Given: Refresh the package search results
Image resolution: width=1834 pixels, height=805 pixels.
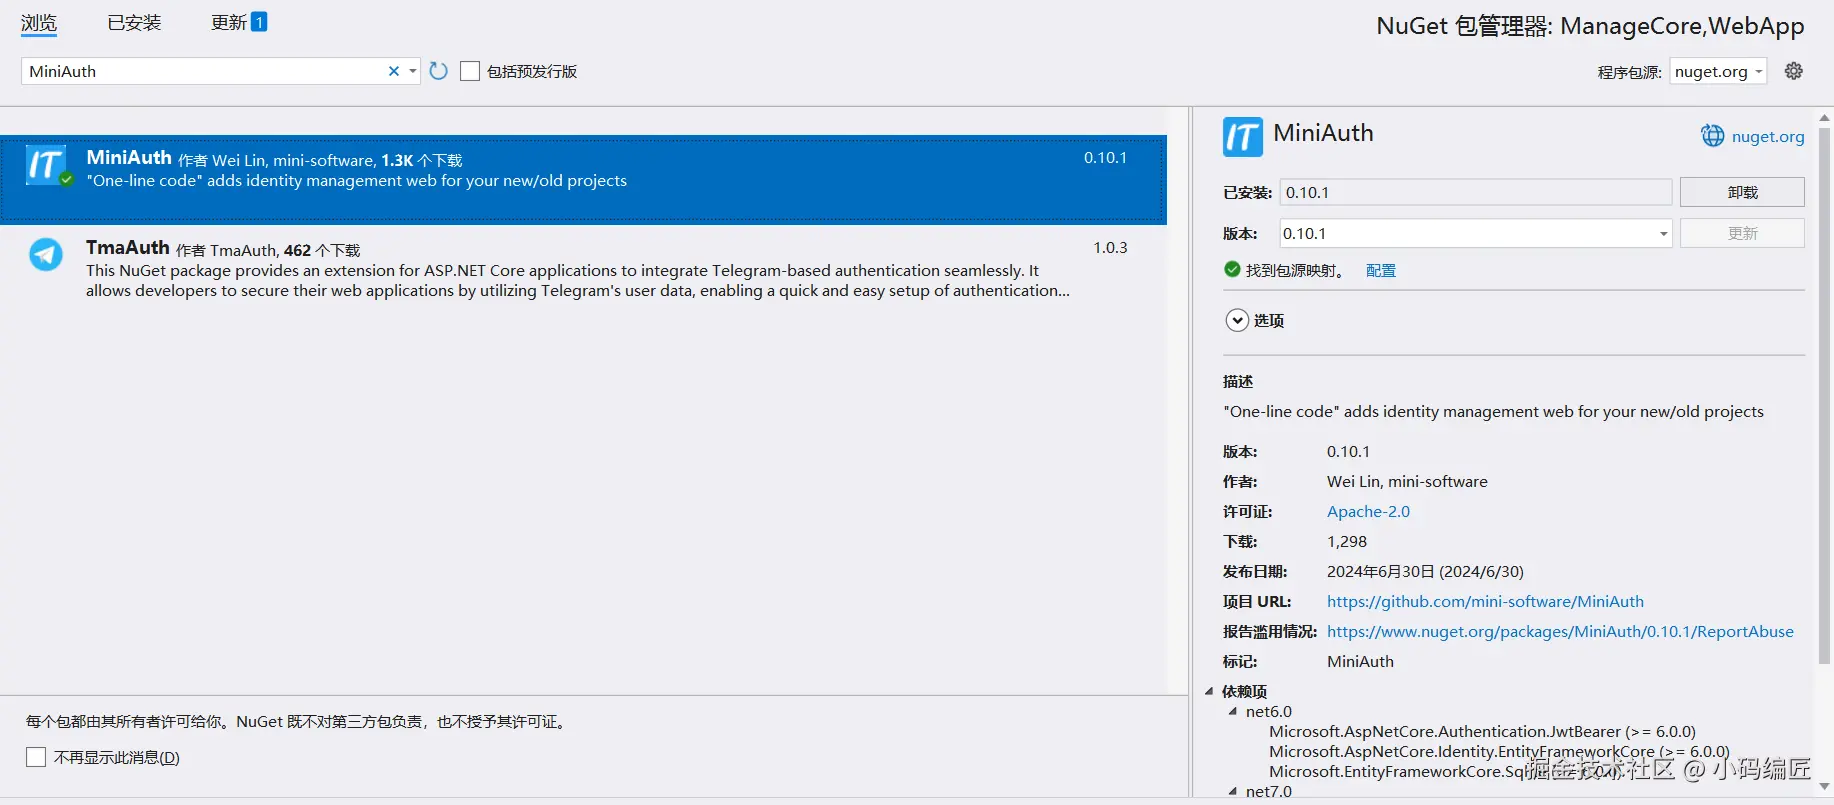Looking at the screenshot, I should click(x=438, y=71).
